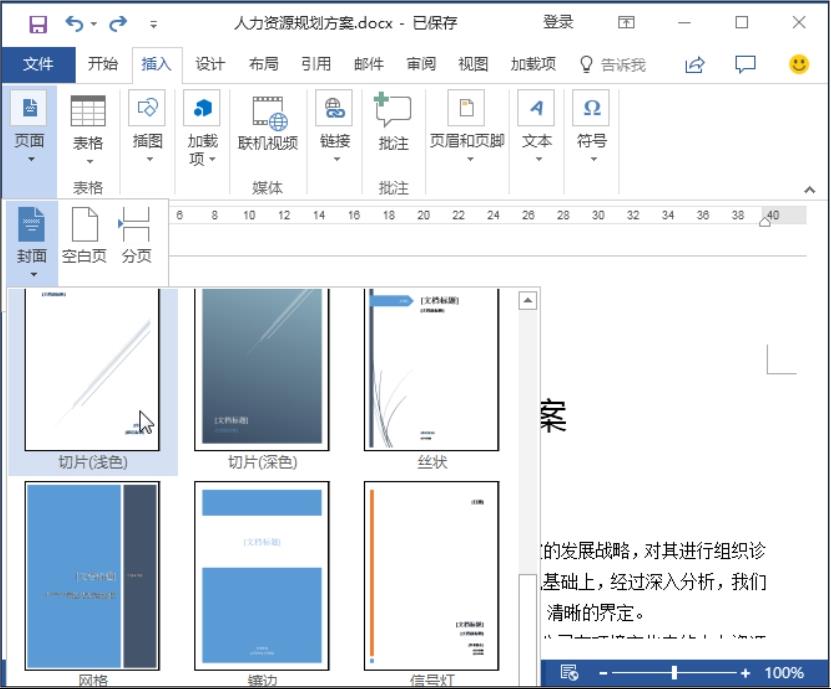The image size is (831, 689).
Task: Click 登录 to sign in
Action: tap(558, 22)
